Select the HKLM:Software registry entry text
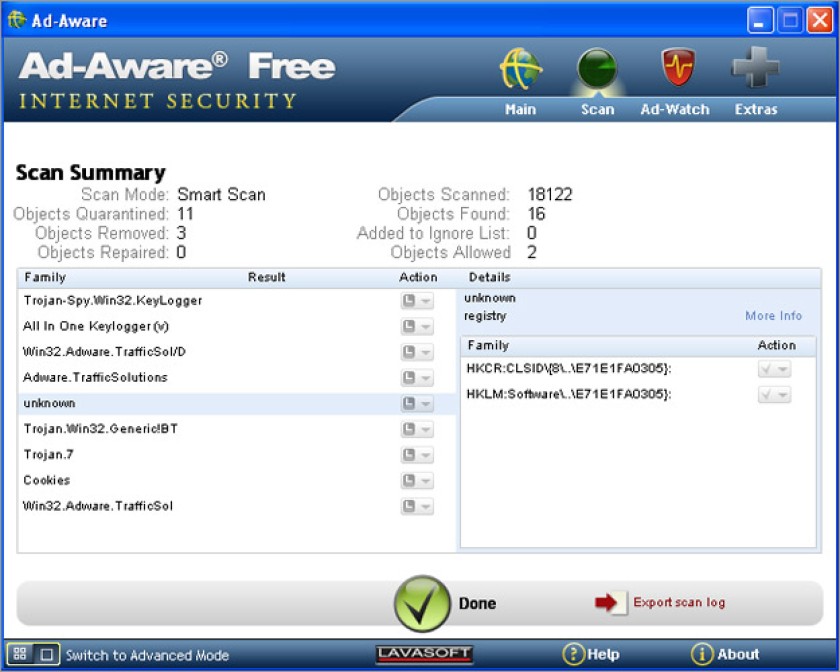Screen dimensions: 840x672 click(569, 394)
